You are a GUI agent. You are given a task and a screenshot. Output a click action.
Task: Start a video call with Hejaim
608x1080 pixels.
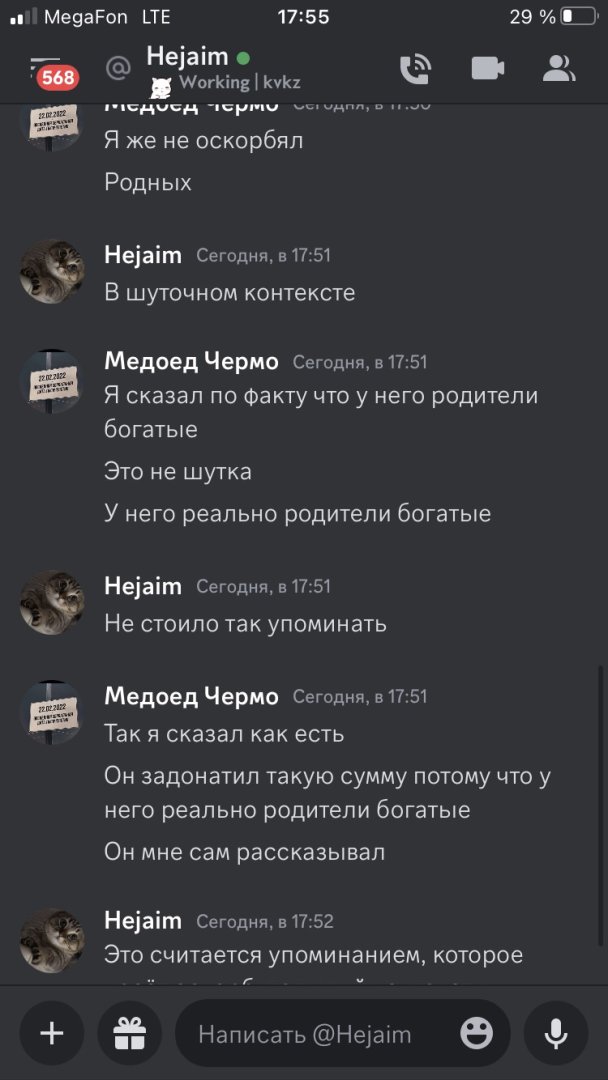[x=488, y=68]
